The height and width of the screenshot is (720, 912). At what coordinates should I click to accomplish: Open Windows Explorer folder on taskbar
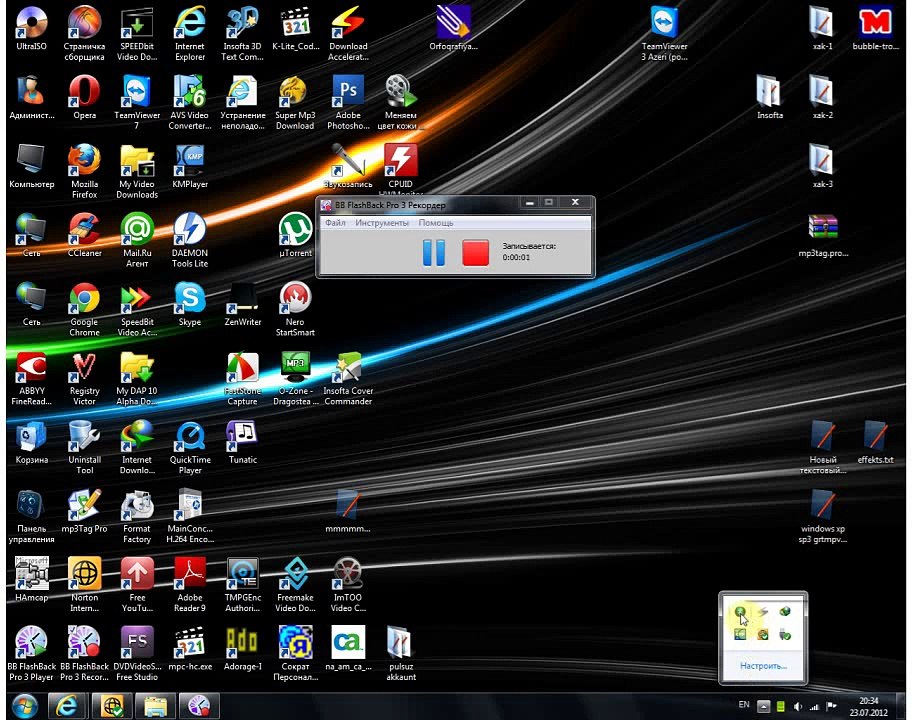(x=155, y=706)
